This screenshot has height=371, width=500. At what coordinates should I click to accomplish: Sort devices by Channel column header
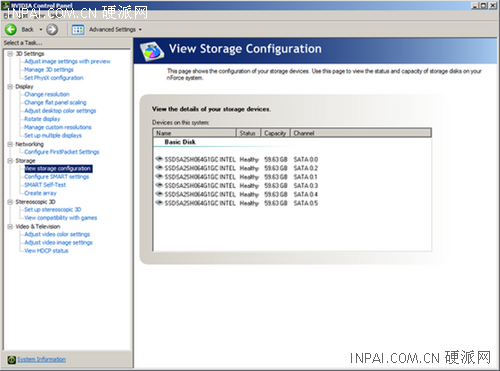[361, 133]
